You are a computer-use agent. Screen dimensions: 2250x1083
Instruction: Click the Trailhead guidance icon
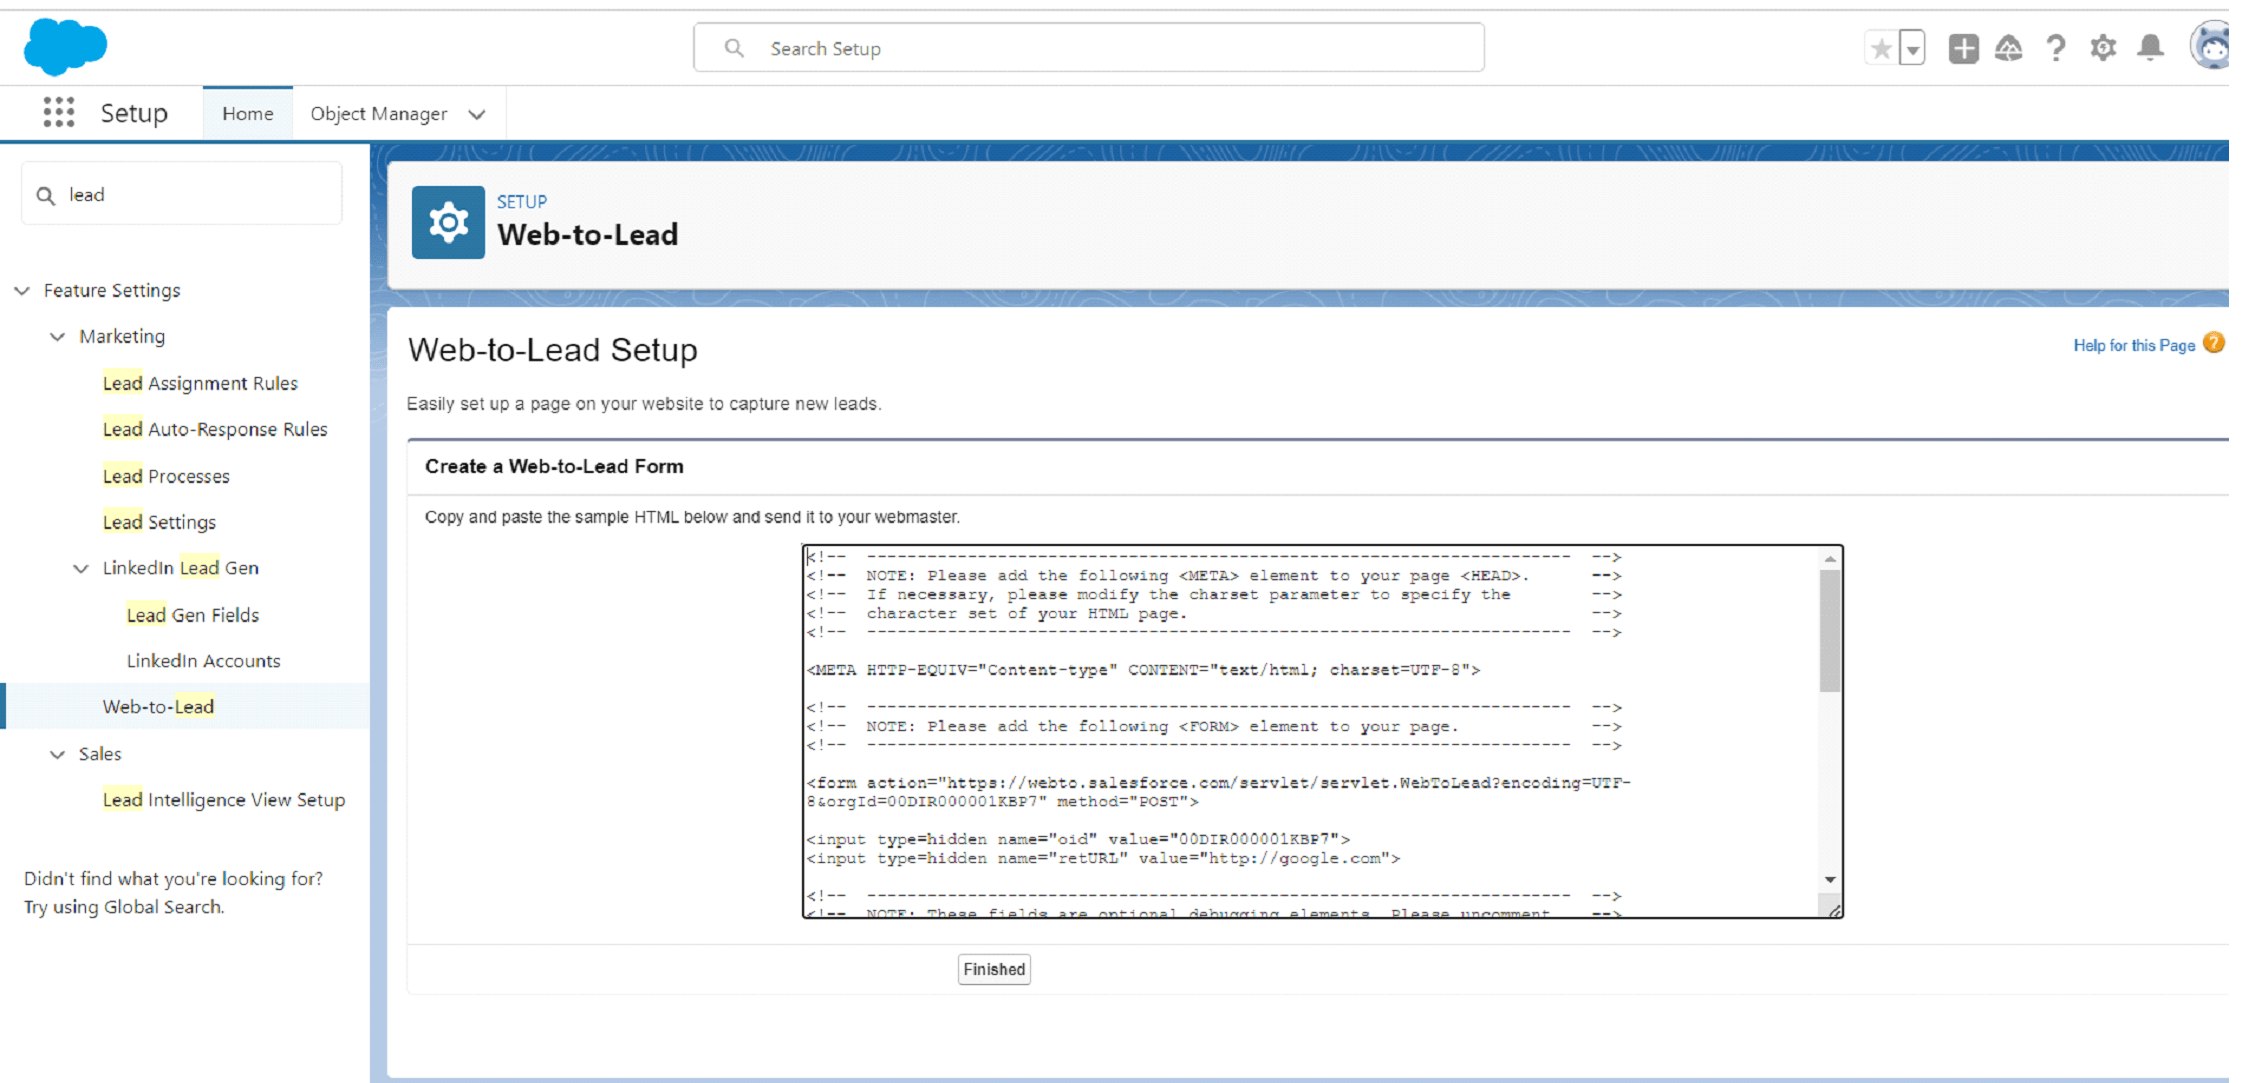pyautogui.click(x=2008, y=48)
